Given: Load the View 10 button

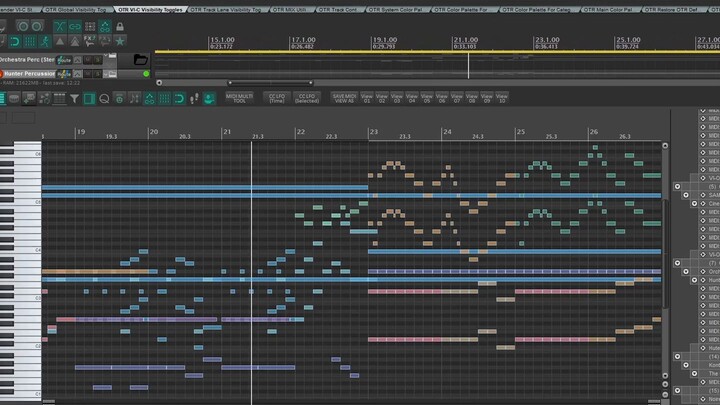Looking at the screenshot, I should 501,98.
